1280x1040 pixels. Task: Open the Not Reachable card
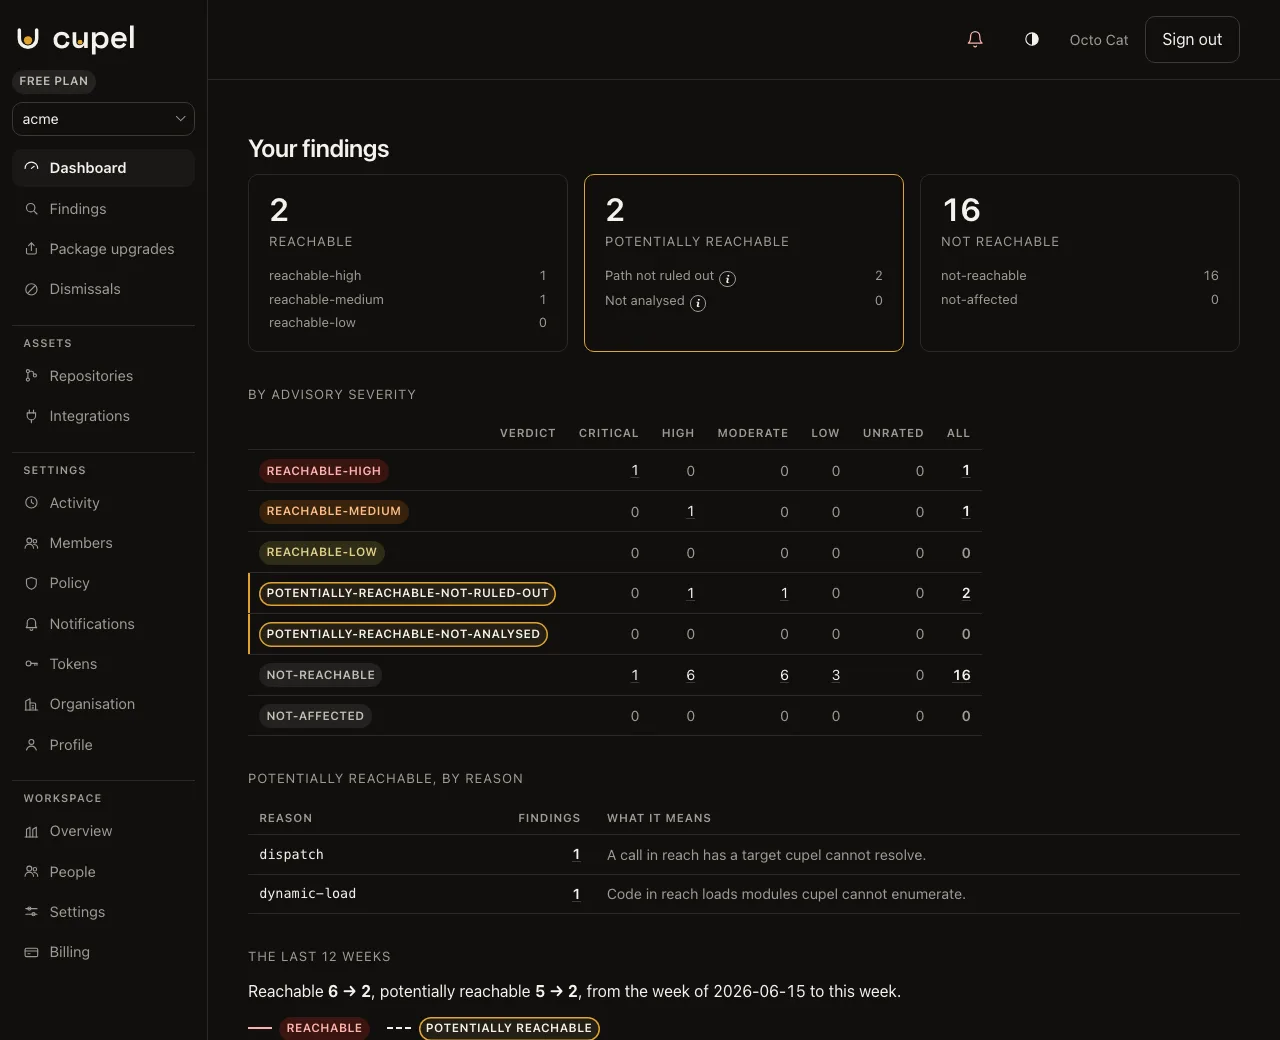[x=1080, y=263]
